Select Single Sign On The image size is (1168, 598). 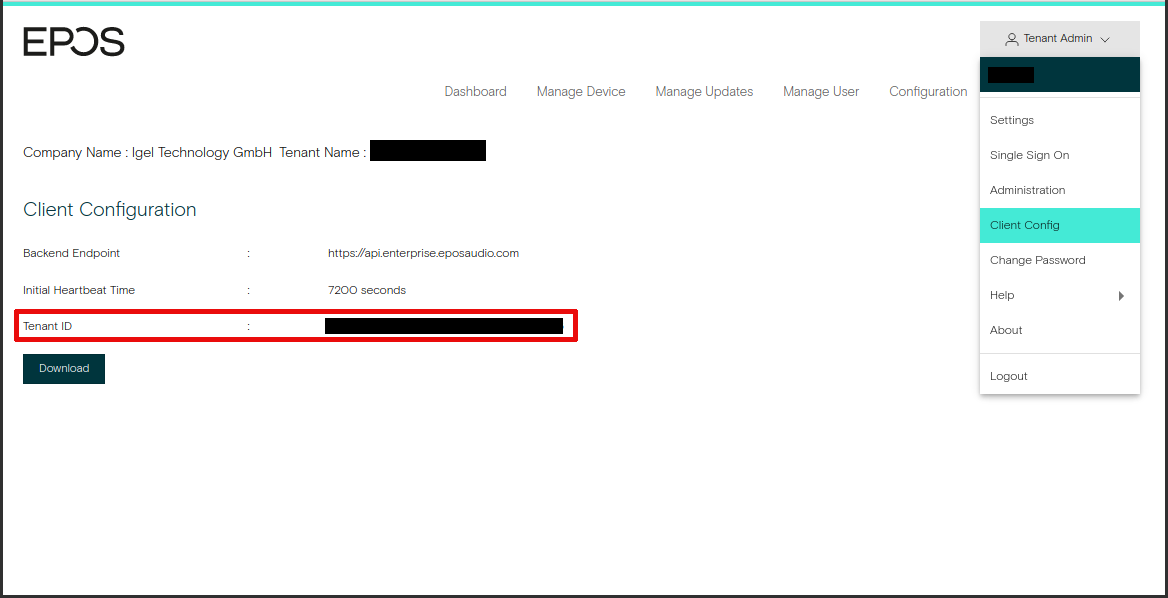[x=1029, y=155]
